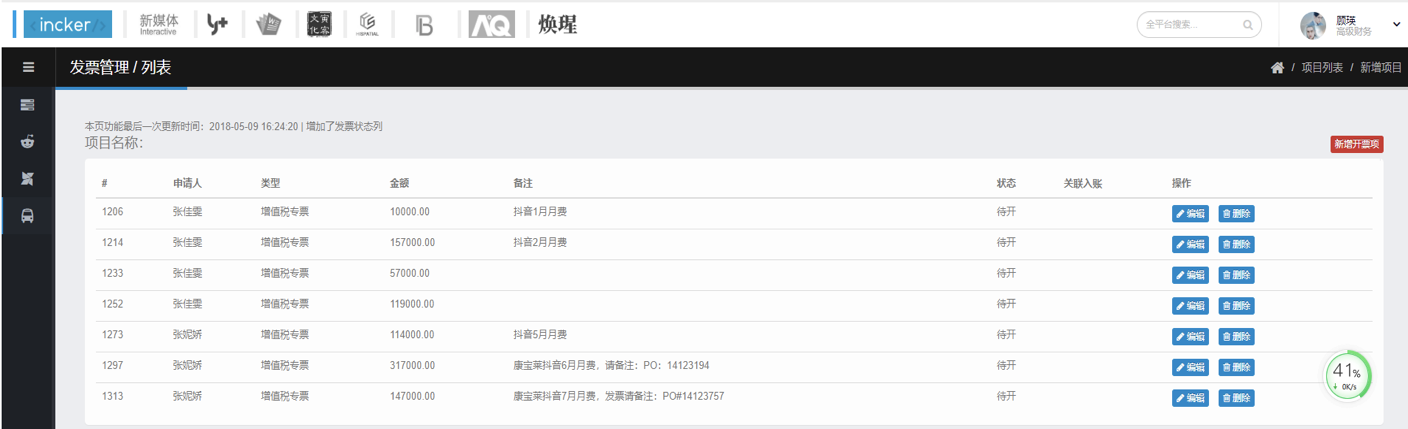The height and width of the screenshot is (429, 1408).
Task: Open the Hispatial cube logo
Action: pos(368,24)
